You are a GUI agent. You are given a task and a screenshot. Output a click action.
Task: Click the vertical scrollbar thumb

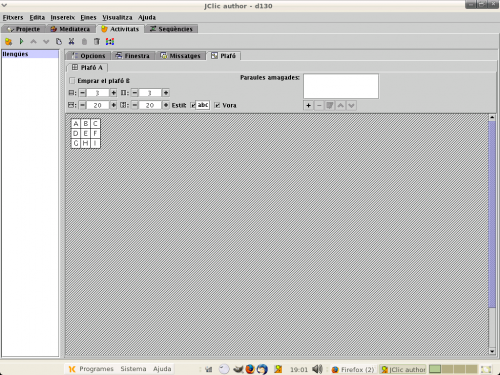pyautogui.click(x=492, y=214)
